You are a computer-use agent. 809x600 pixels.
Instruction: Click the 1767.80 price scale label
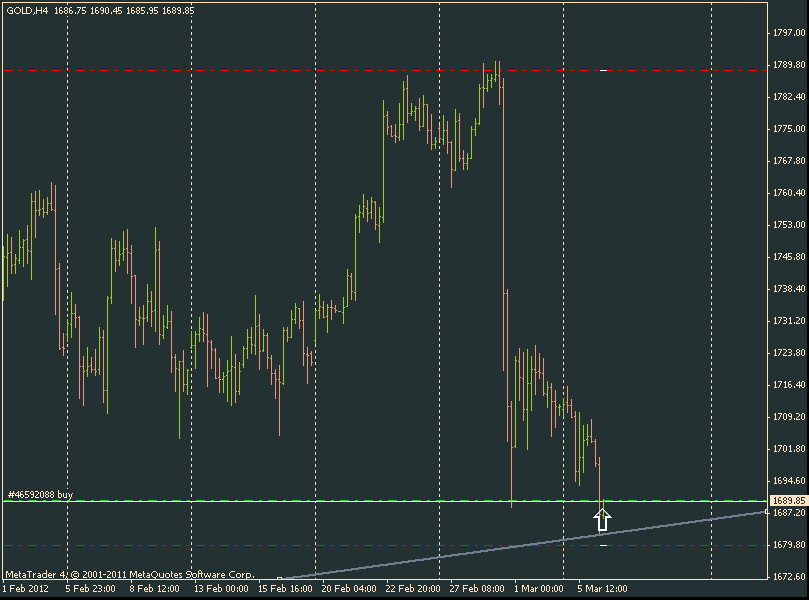tap(789, 160)
